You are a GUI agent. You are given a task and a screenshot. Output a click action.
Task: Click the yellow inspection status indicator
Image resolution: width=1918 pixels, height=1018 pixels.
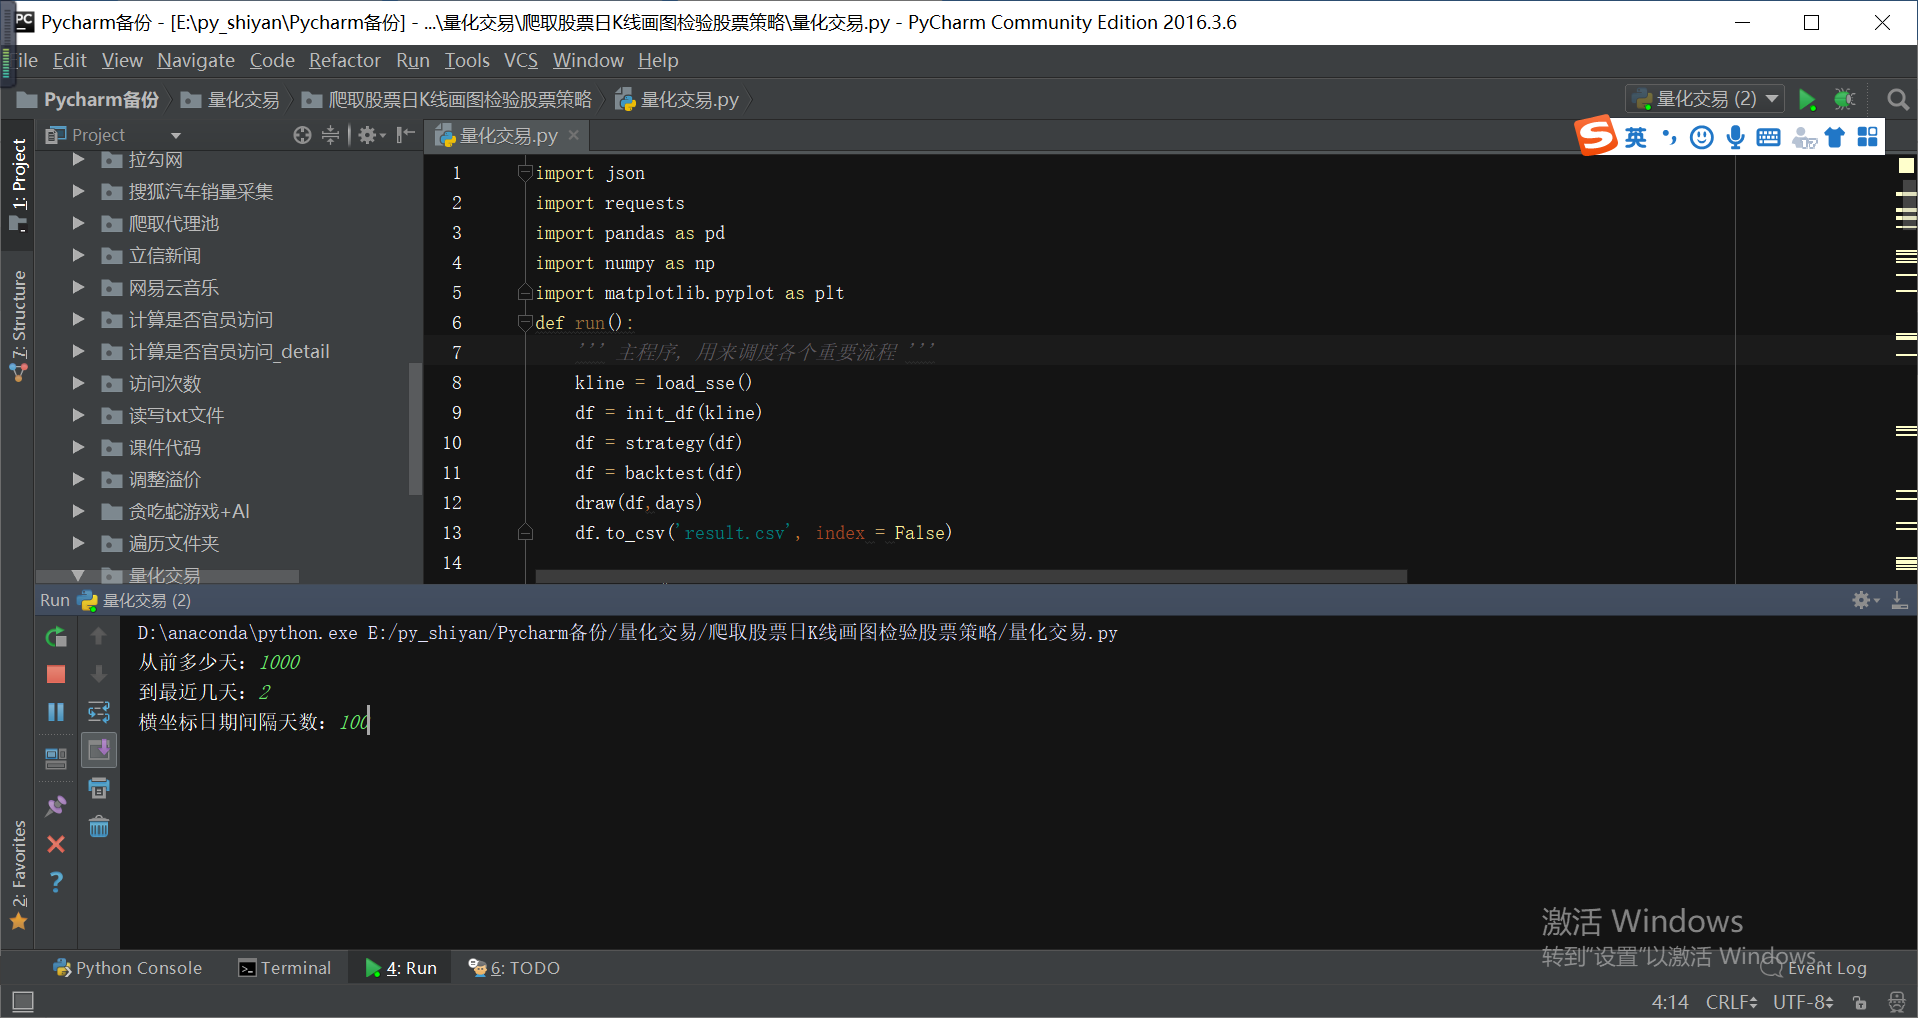tap(1906, 165)
